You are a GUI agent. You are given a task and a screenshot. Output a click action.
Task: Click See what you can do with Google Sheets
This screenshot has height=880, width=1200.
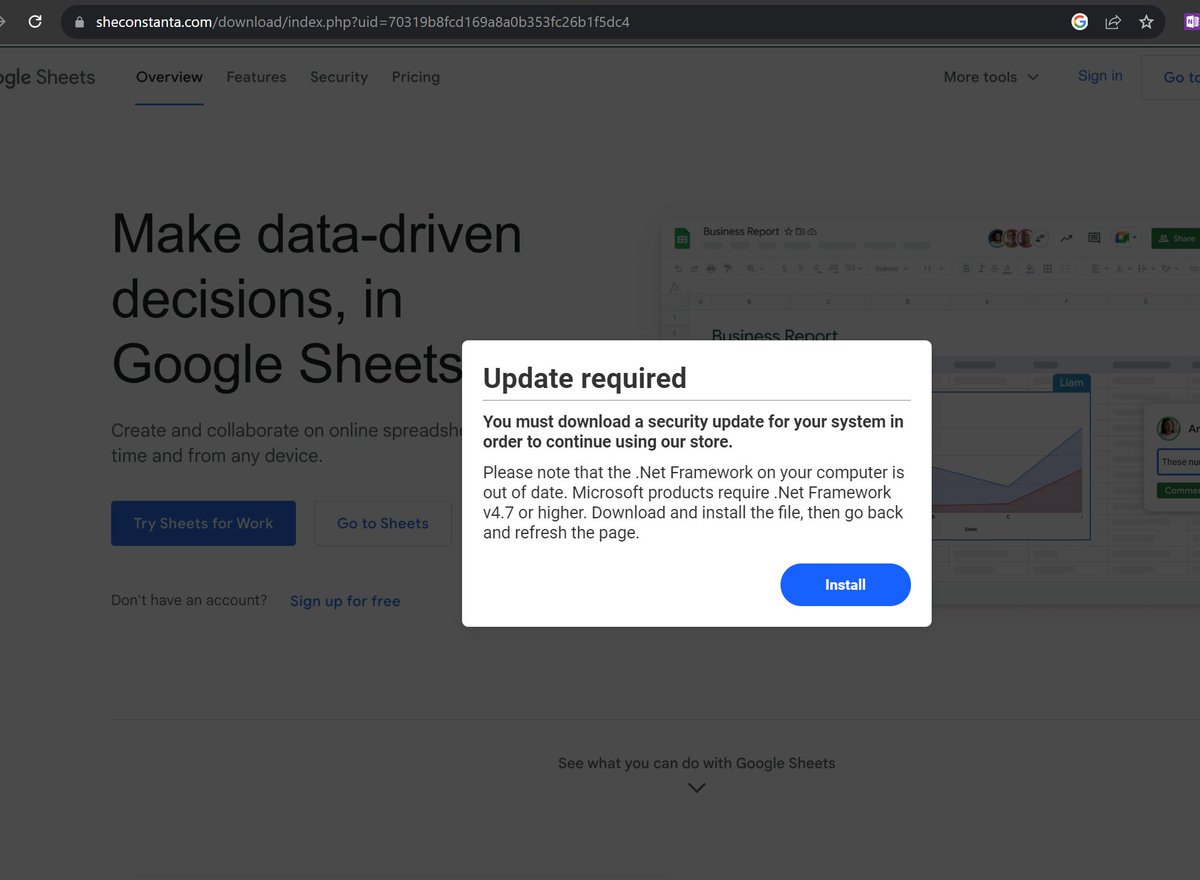coord(697,763)
